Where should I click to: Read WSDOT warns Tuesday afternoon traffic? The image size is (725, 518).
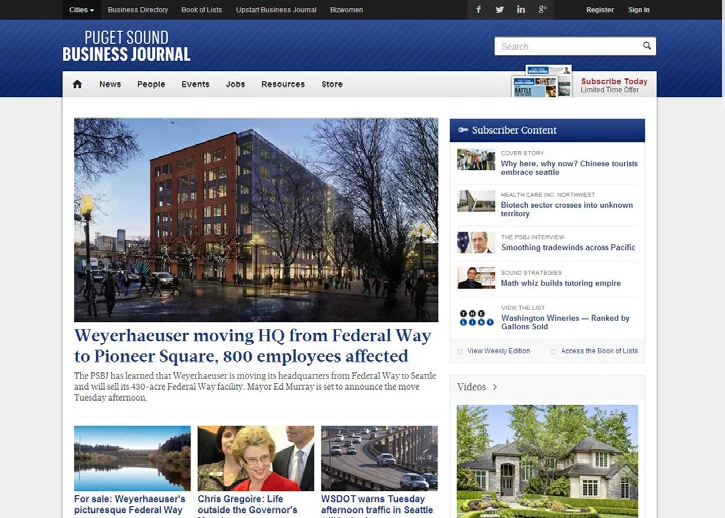[377, 505]
